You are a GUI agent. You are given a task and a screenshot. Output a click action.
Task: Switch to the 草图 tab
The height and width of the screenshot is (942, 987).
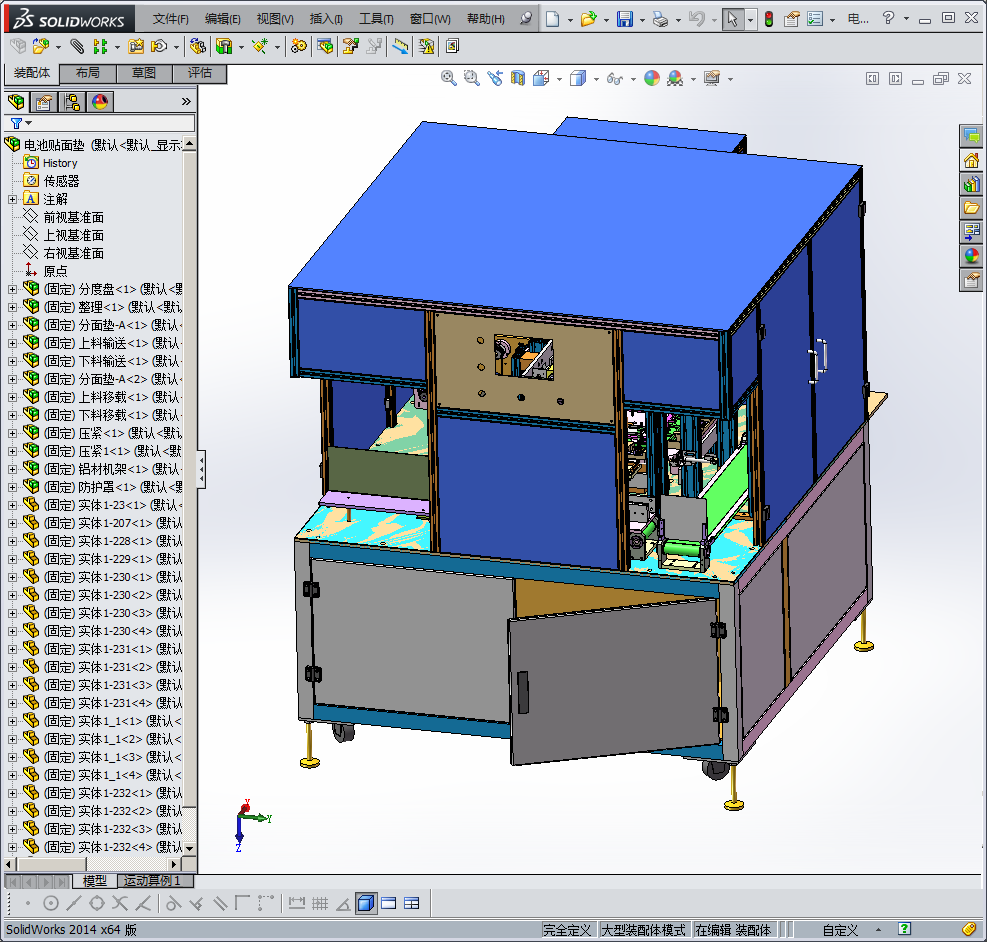point(144,73)
